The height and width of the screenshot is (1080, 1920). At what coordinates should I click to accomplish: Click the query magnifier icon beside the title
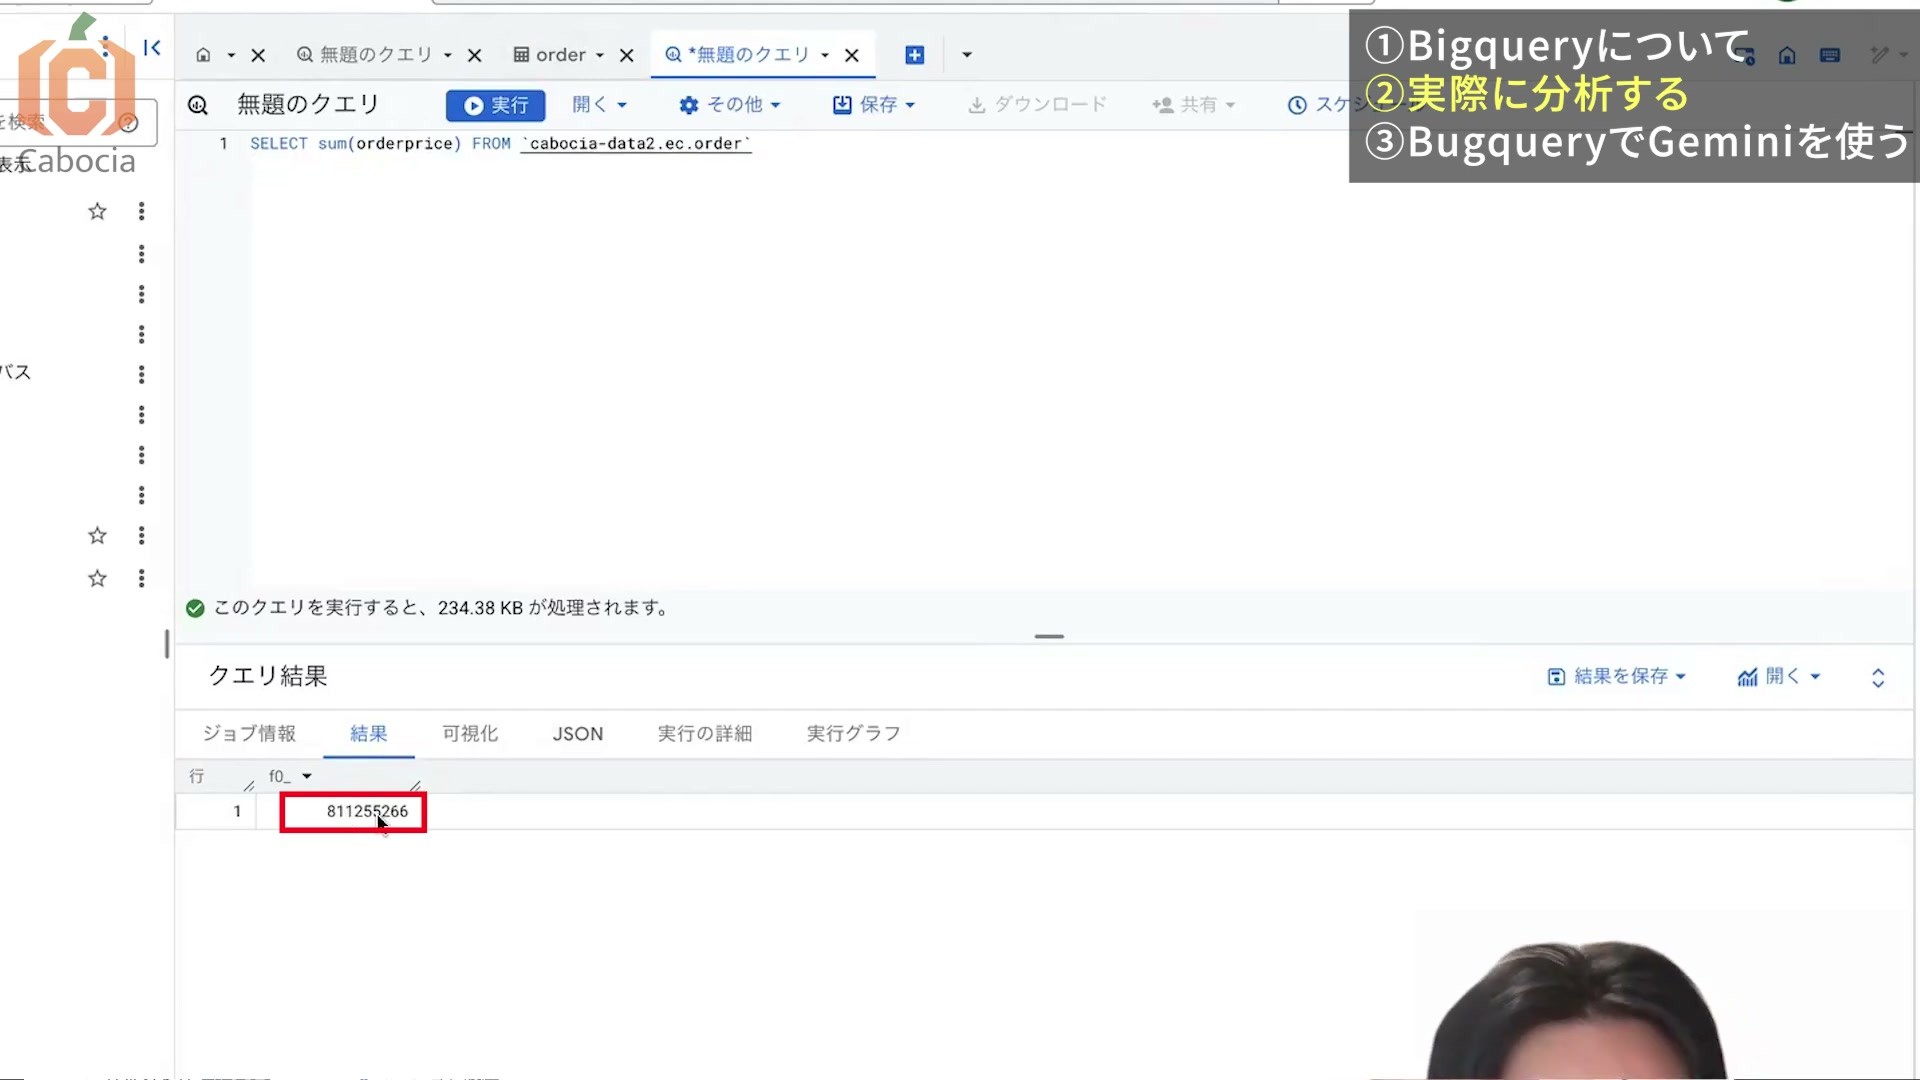point(198,104)
